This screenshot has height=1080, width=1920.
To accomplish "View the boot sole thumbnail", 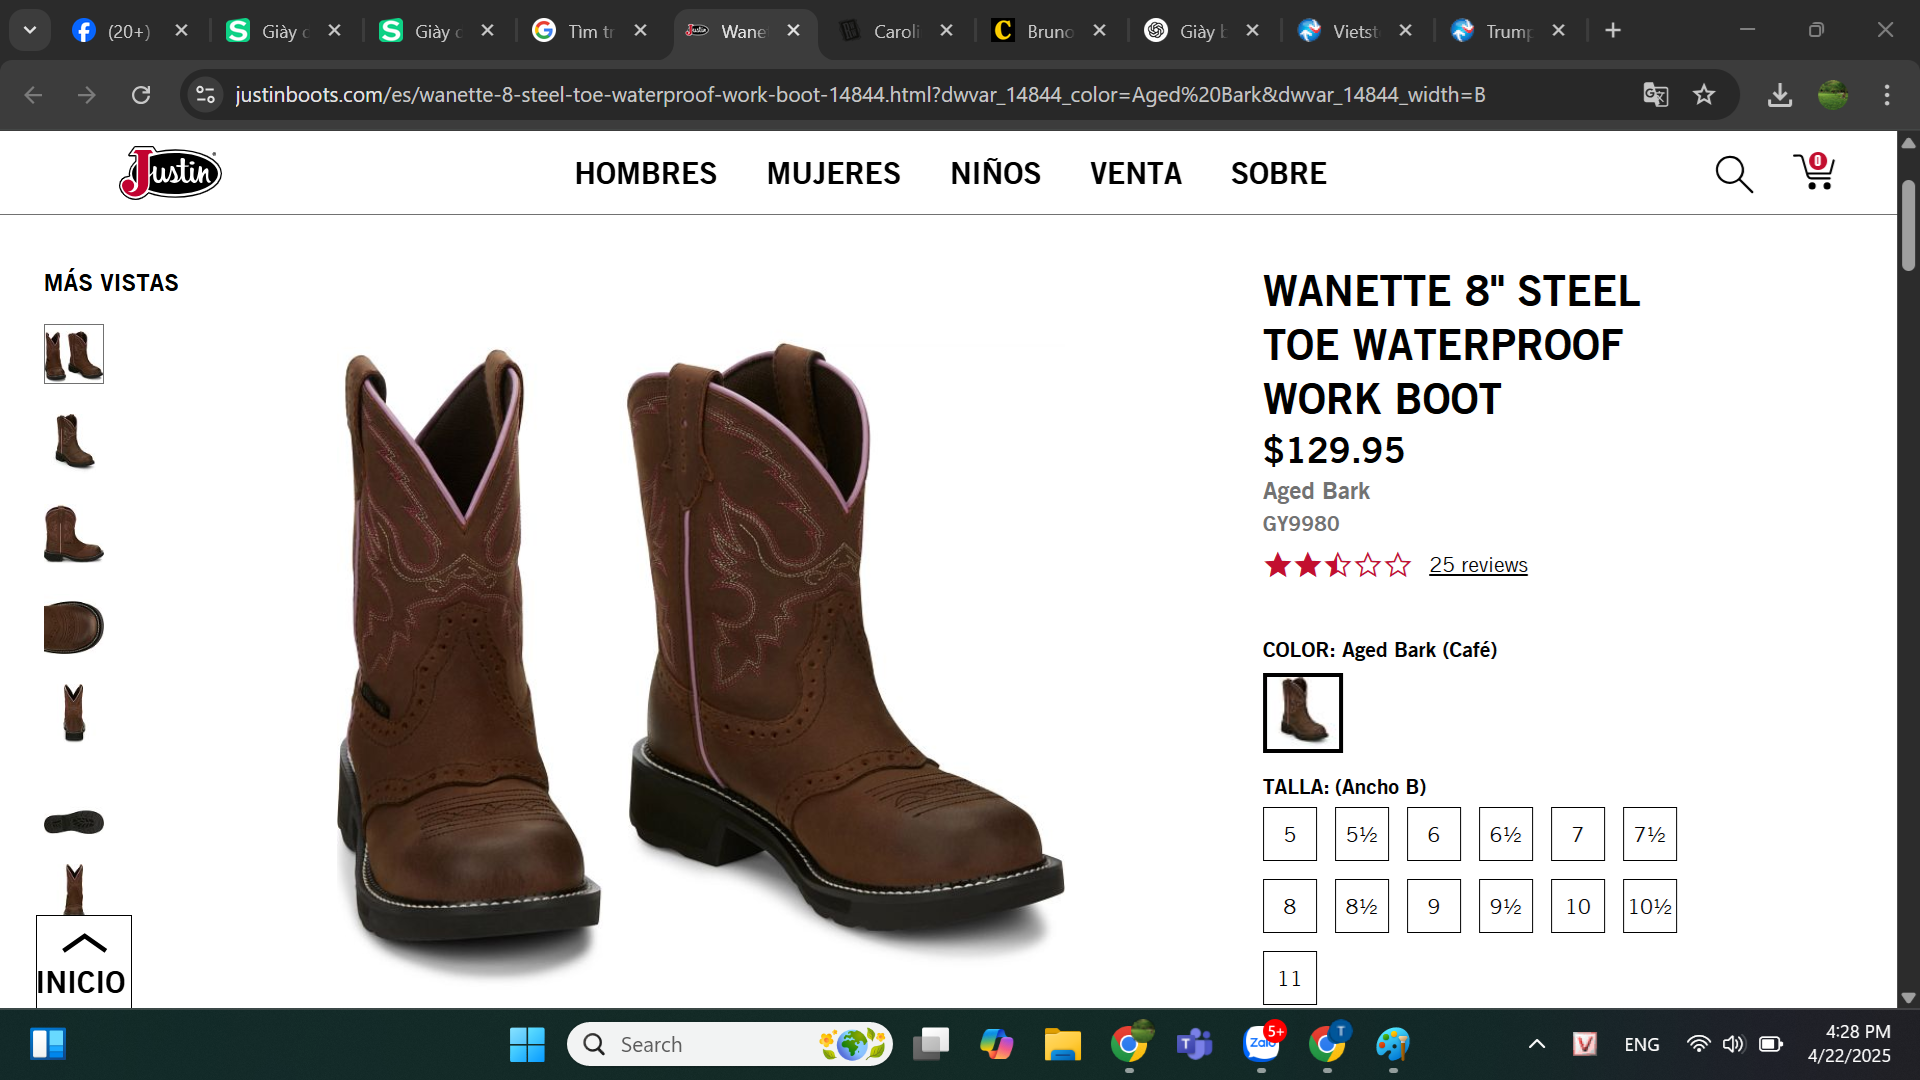I will point(74,822).
